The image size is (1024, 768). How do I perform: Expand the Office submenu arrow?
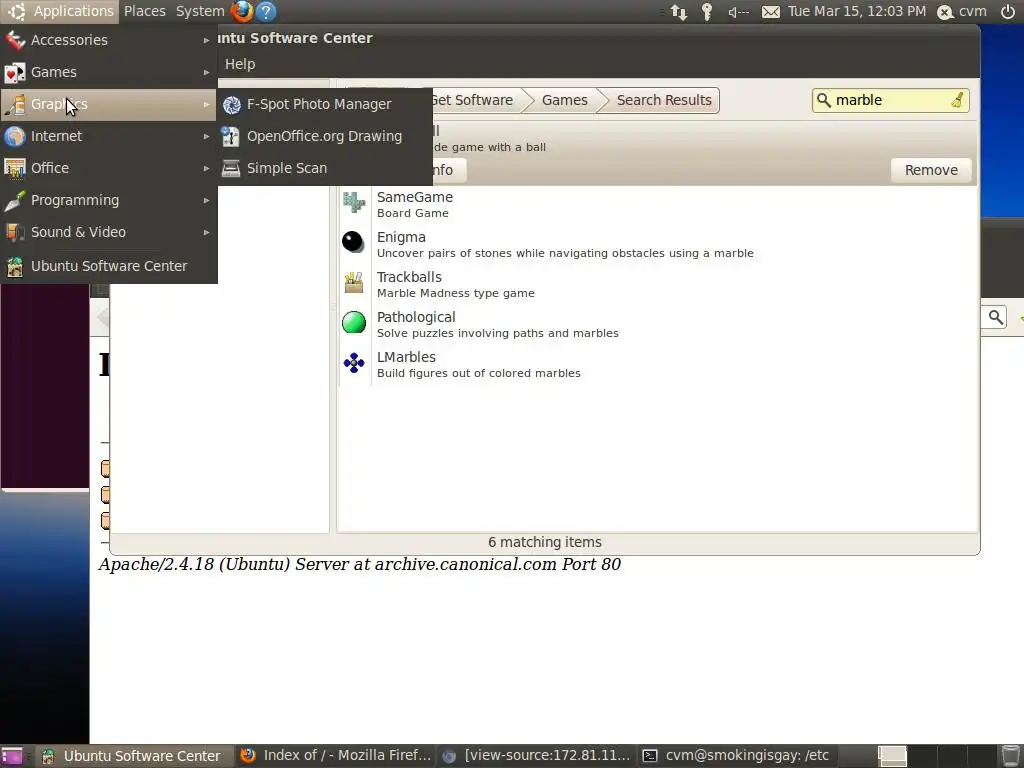[x=206, y=168]
